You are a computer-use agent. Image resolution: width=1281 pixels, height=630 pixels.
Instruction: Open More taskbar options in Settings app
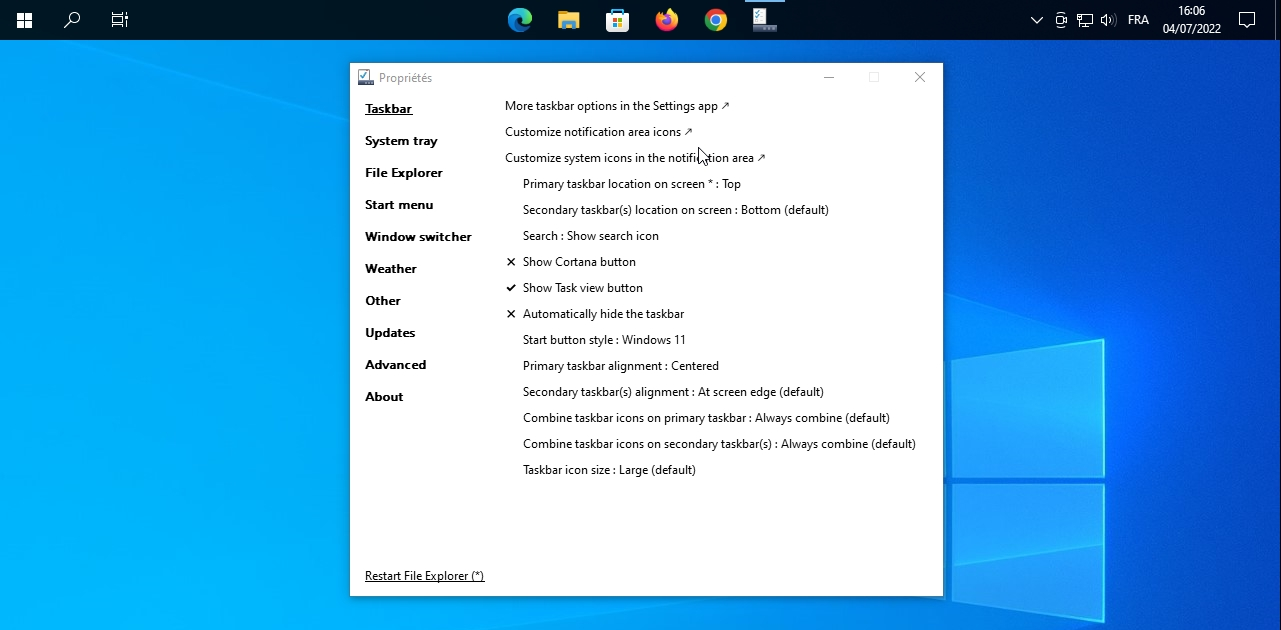click(x=617, y=106)
